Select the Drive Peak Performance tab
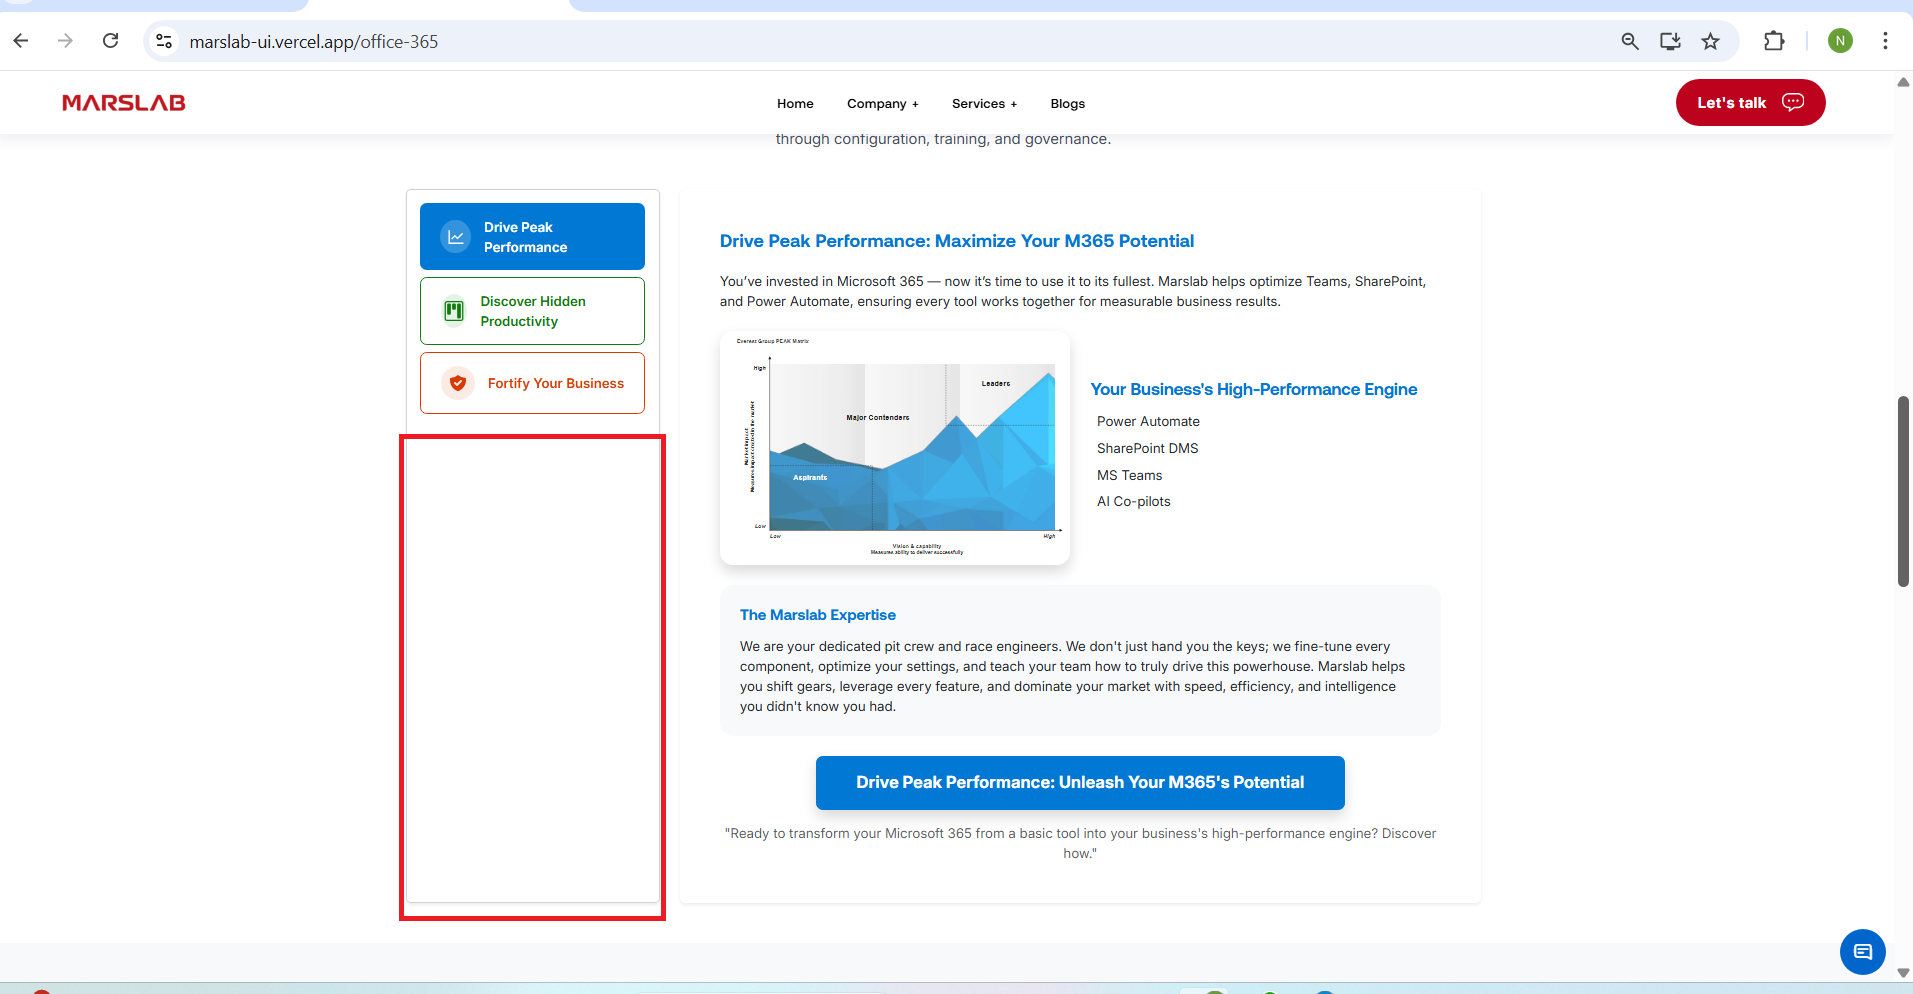The height and width of the screenshot is (994, 1913). [x=532, y=237]
